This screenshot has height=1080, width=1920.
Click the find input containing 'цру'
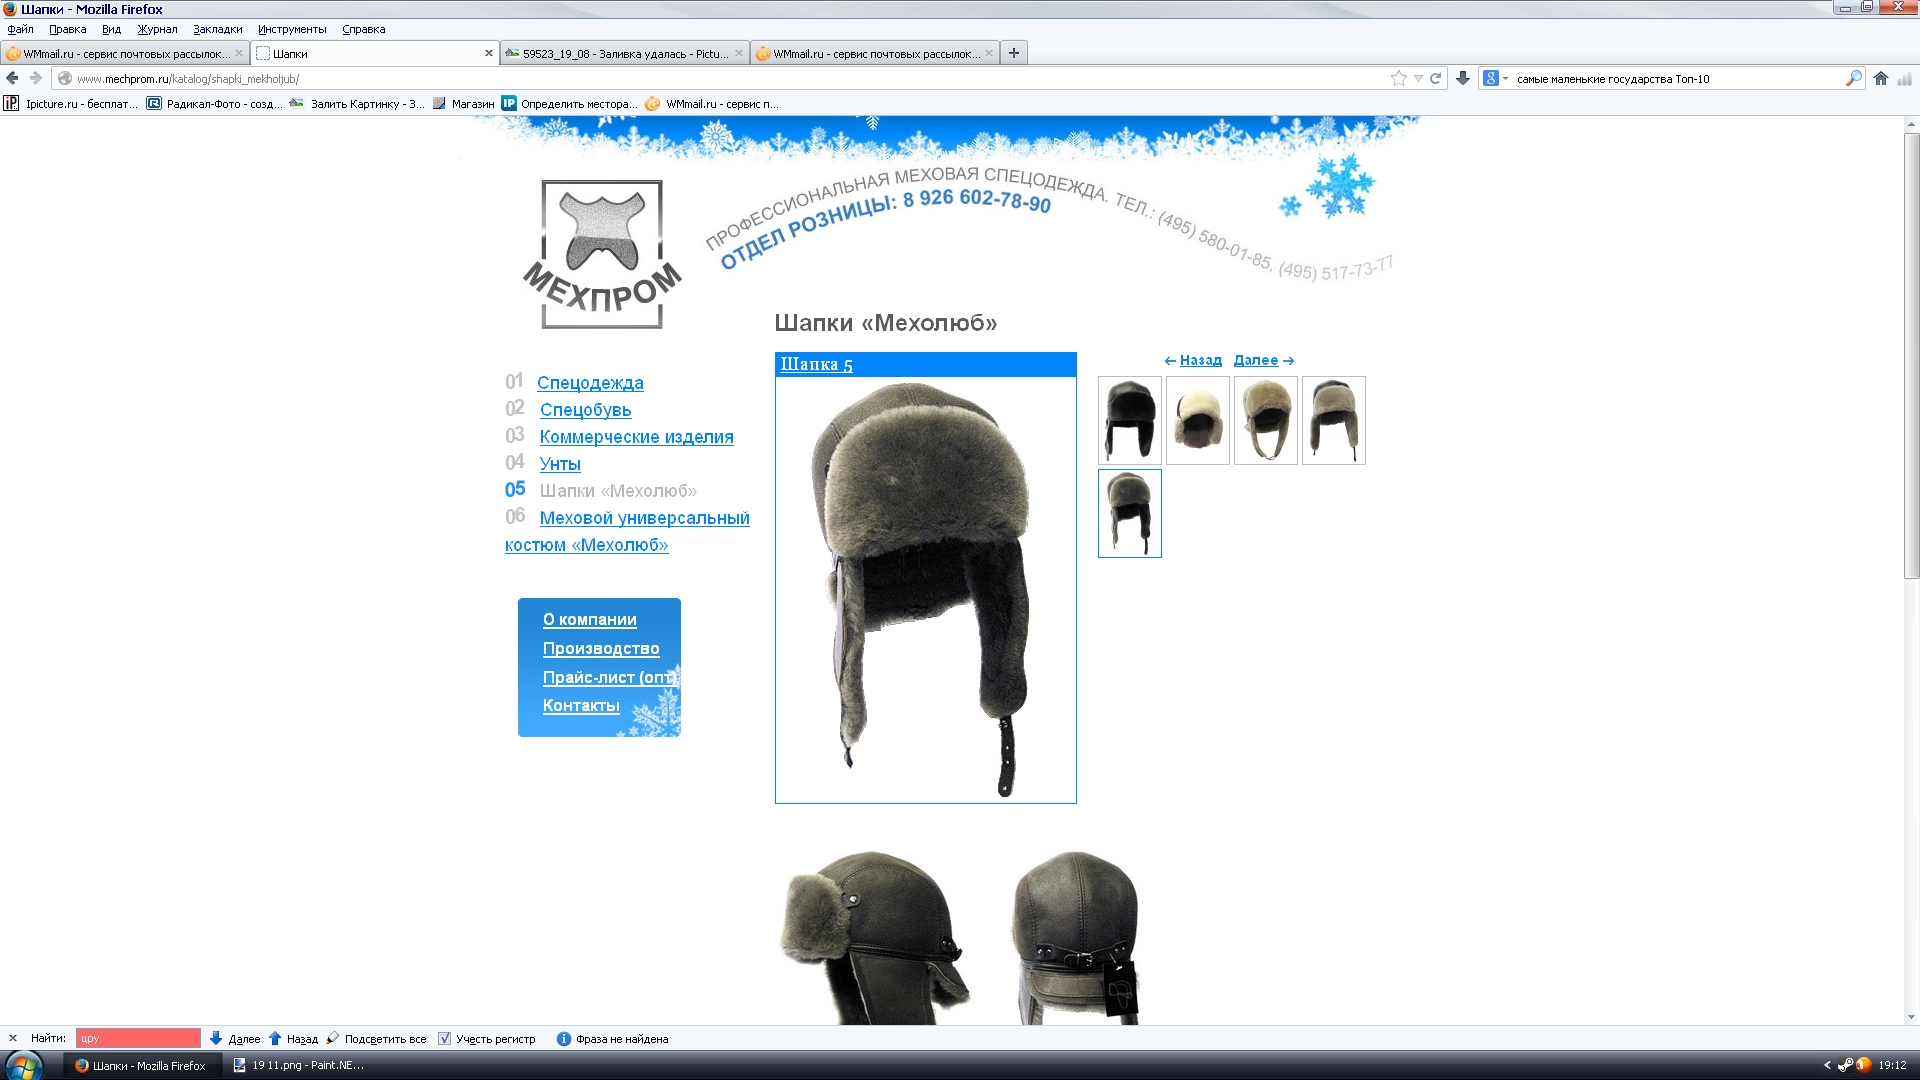[138, 1038]
